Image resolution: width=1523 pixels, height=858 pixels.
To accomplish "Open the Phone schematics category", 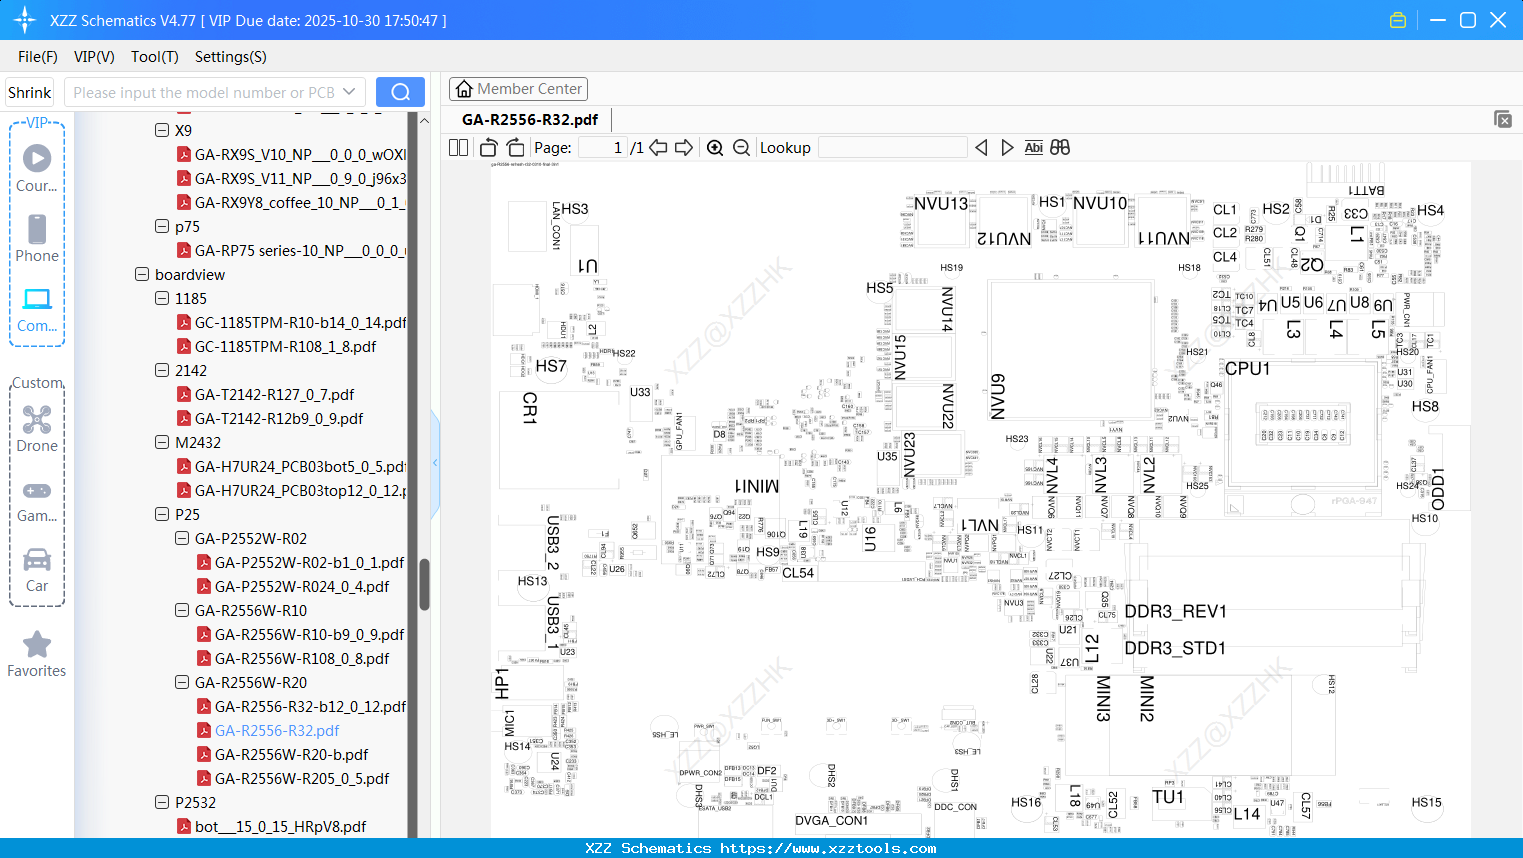I will [37, 239].
